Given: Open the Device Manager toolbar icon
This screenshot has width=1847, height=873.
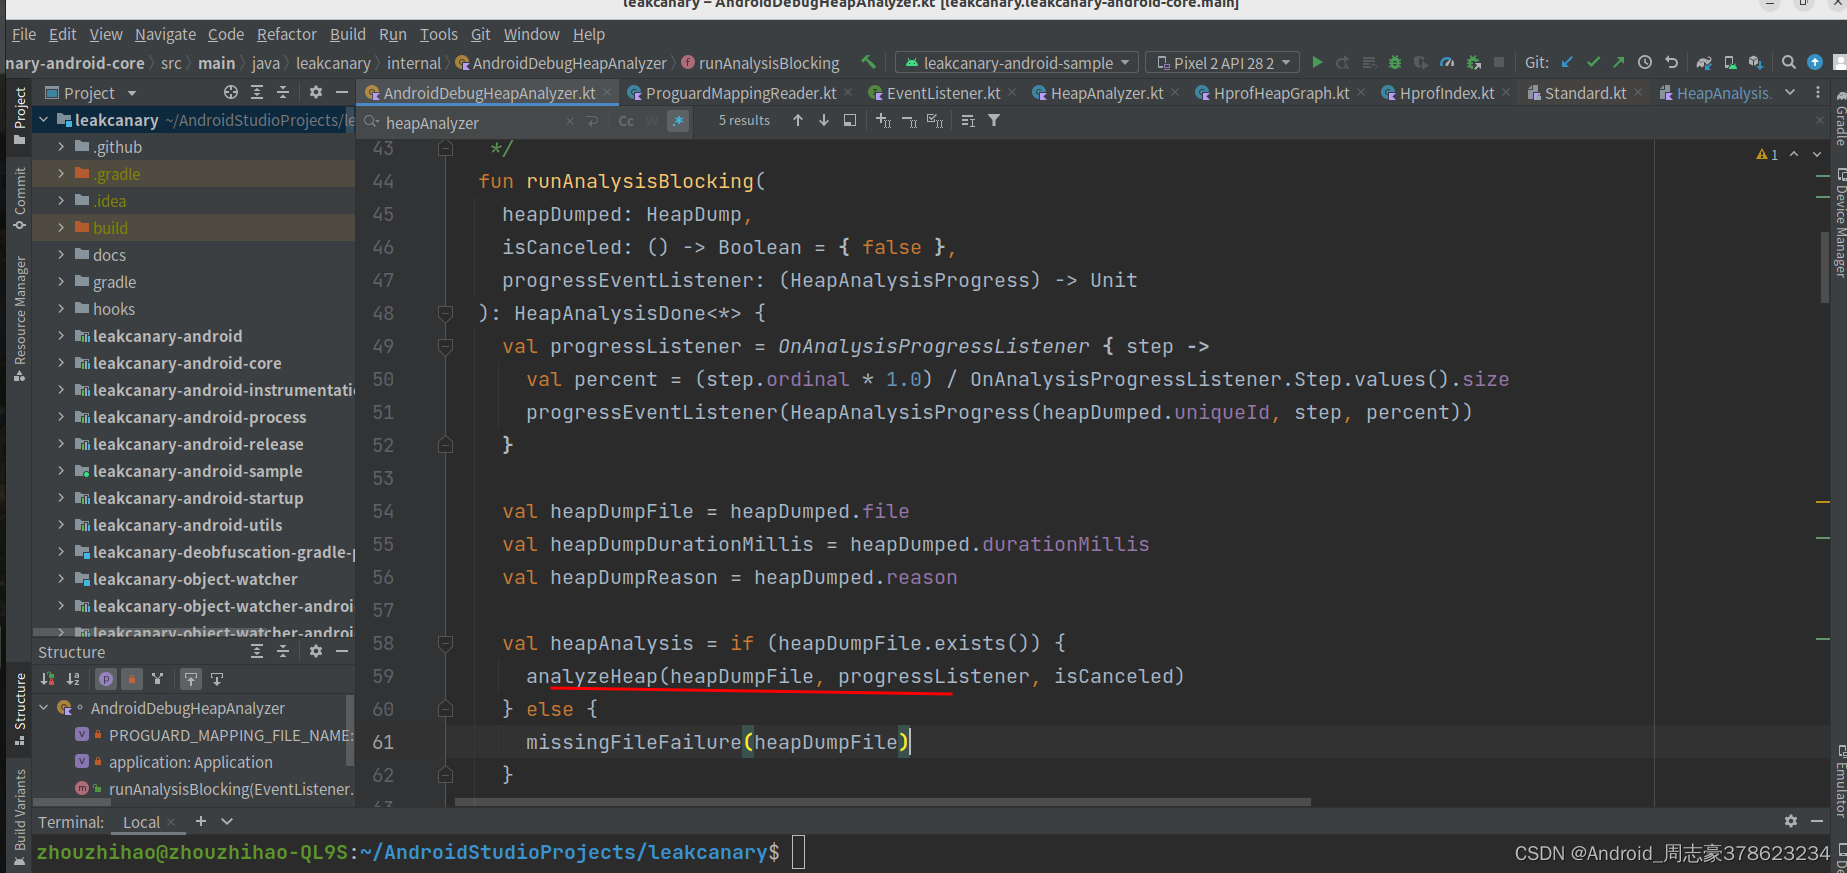Looking at the screenshot, I should tap(1730, 62).
